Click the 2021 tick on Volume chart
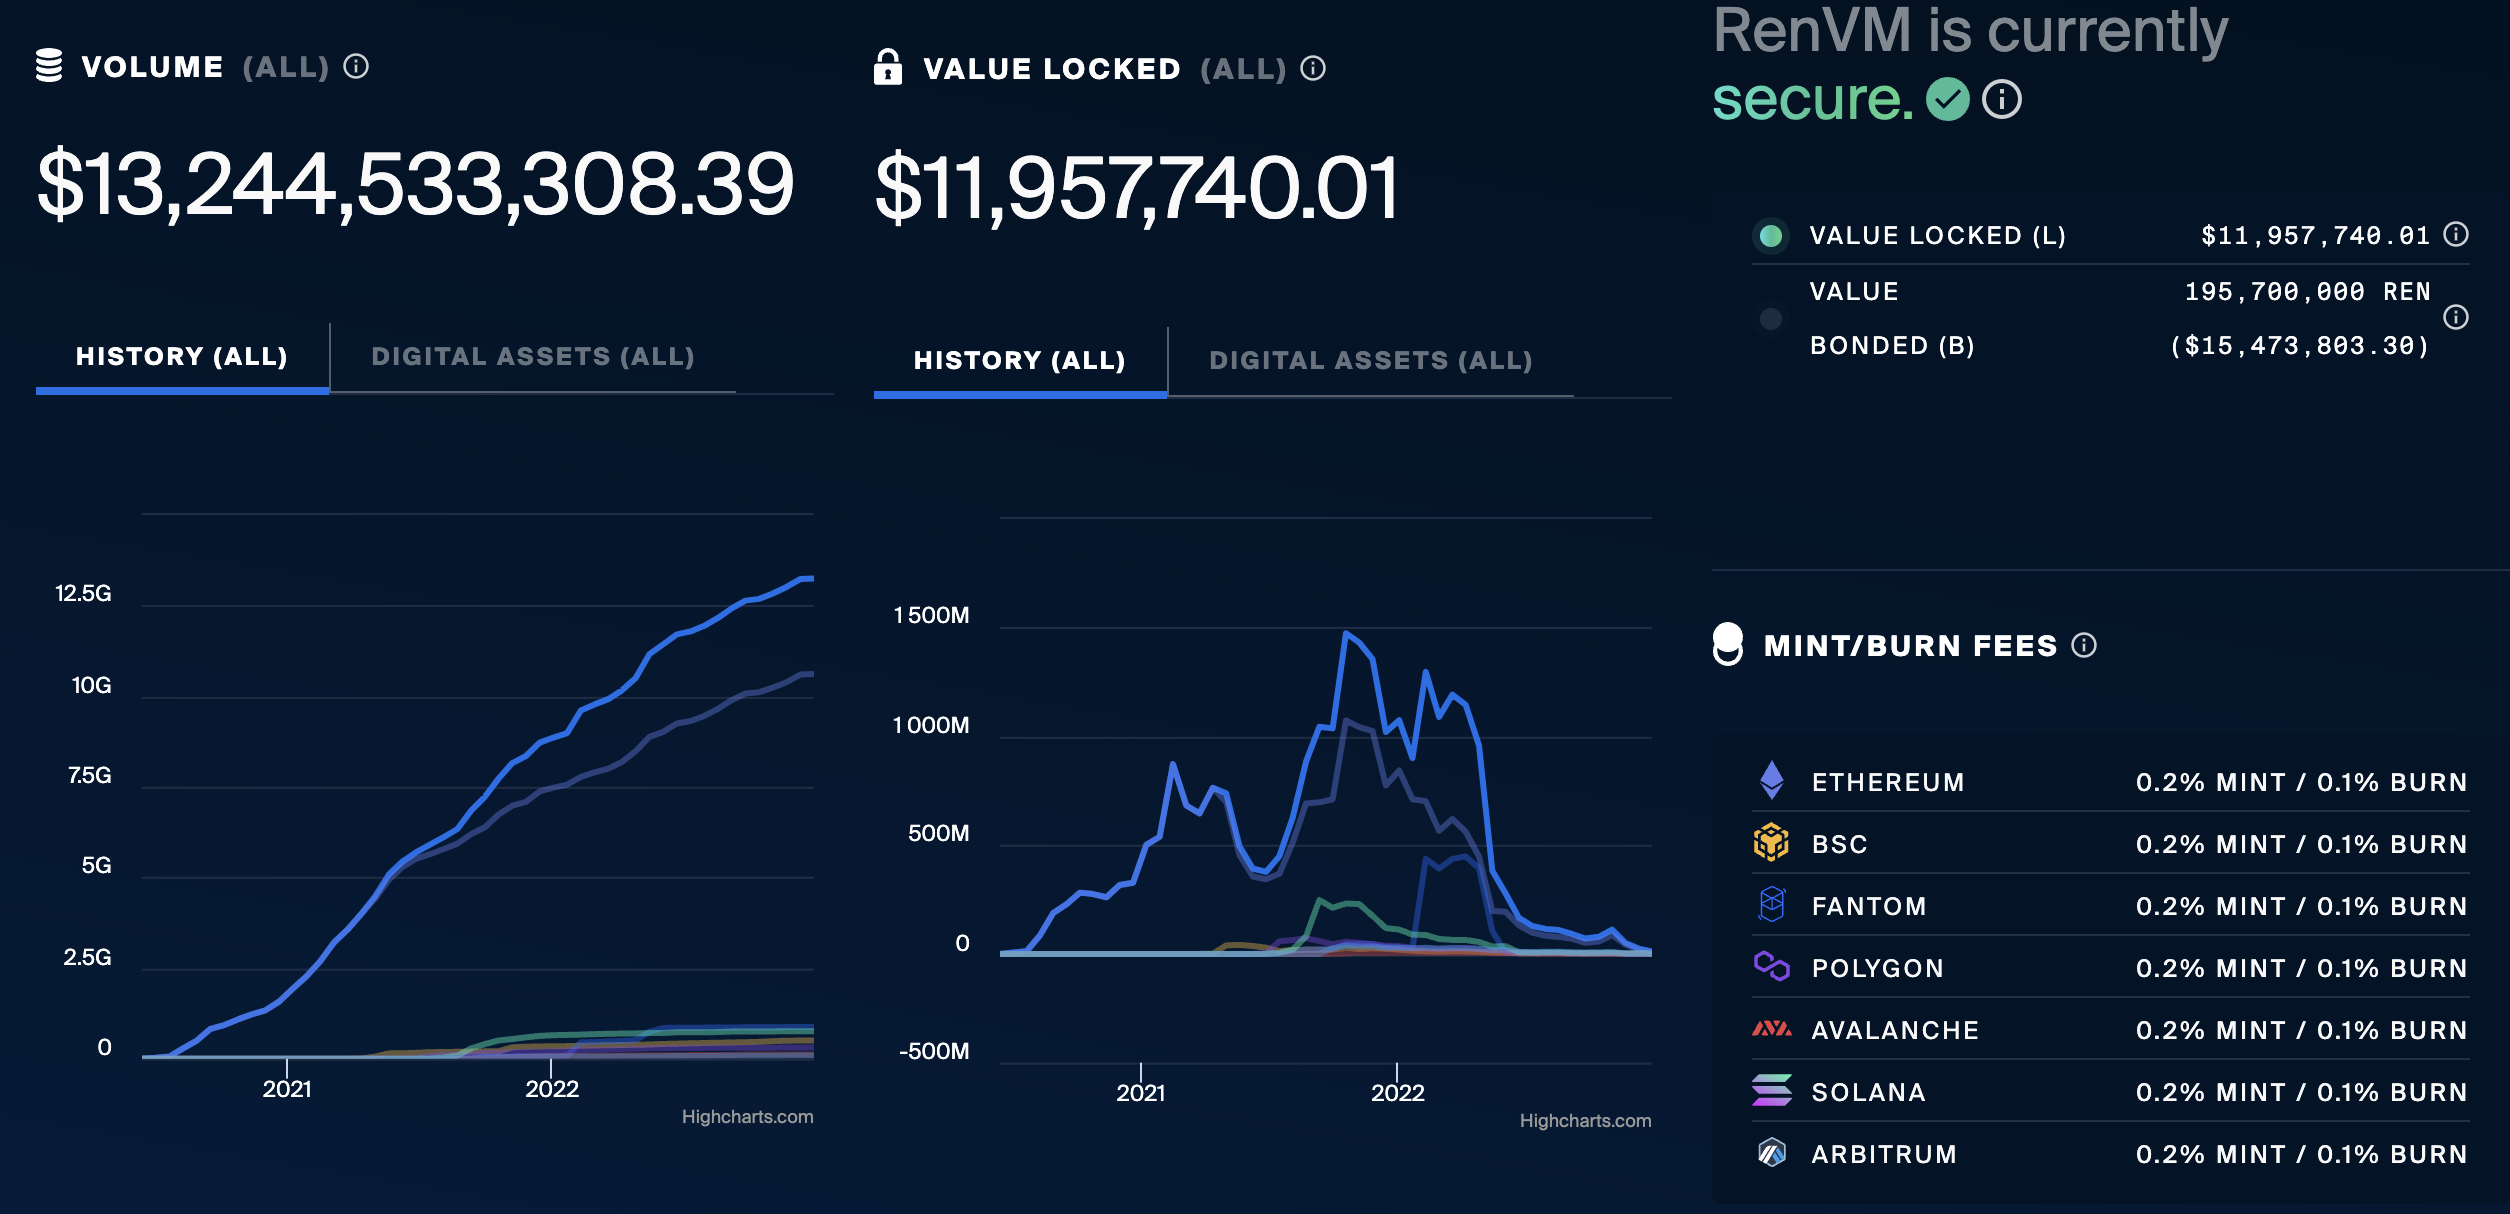 coord(287,1089)
